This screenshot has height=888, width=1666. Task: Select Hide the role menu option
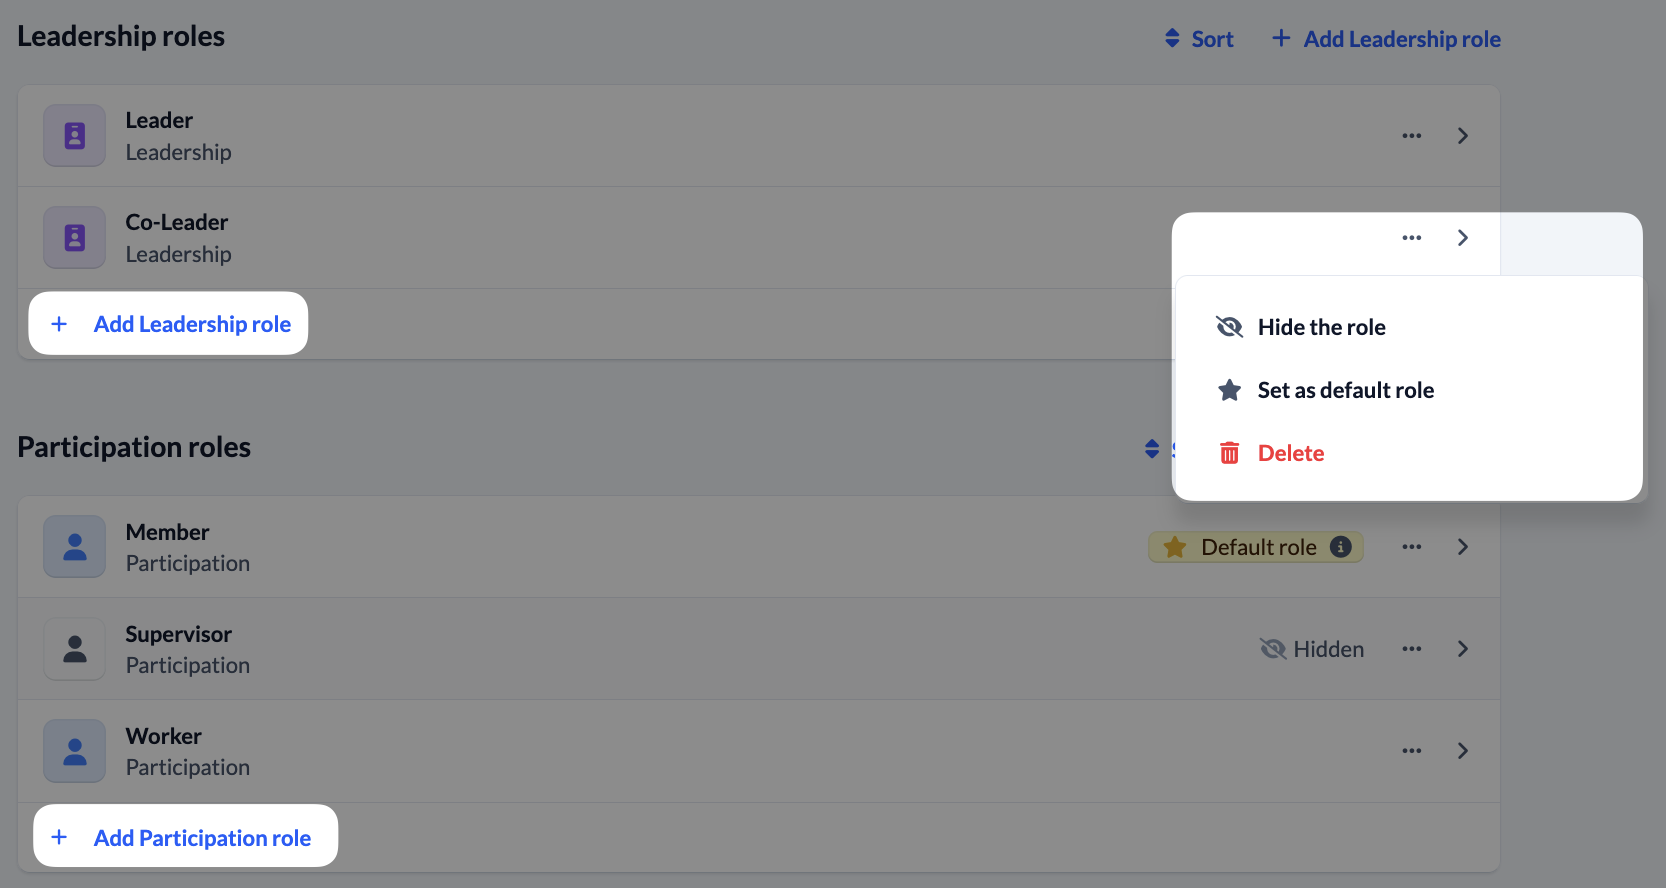tap(1320, 327)
